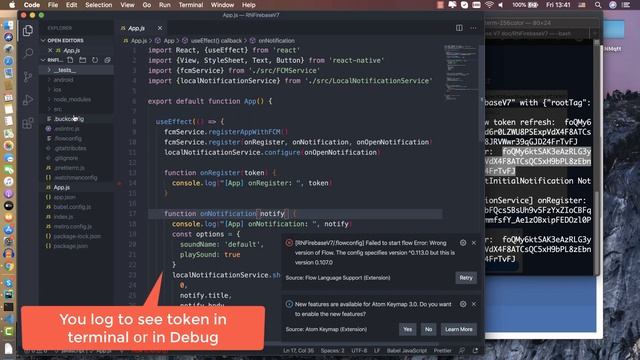Open the Selection menu
This screenshot has width=640, height=360.
[98, 5]
